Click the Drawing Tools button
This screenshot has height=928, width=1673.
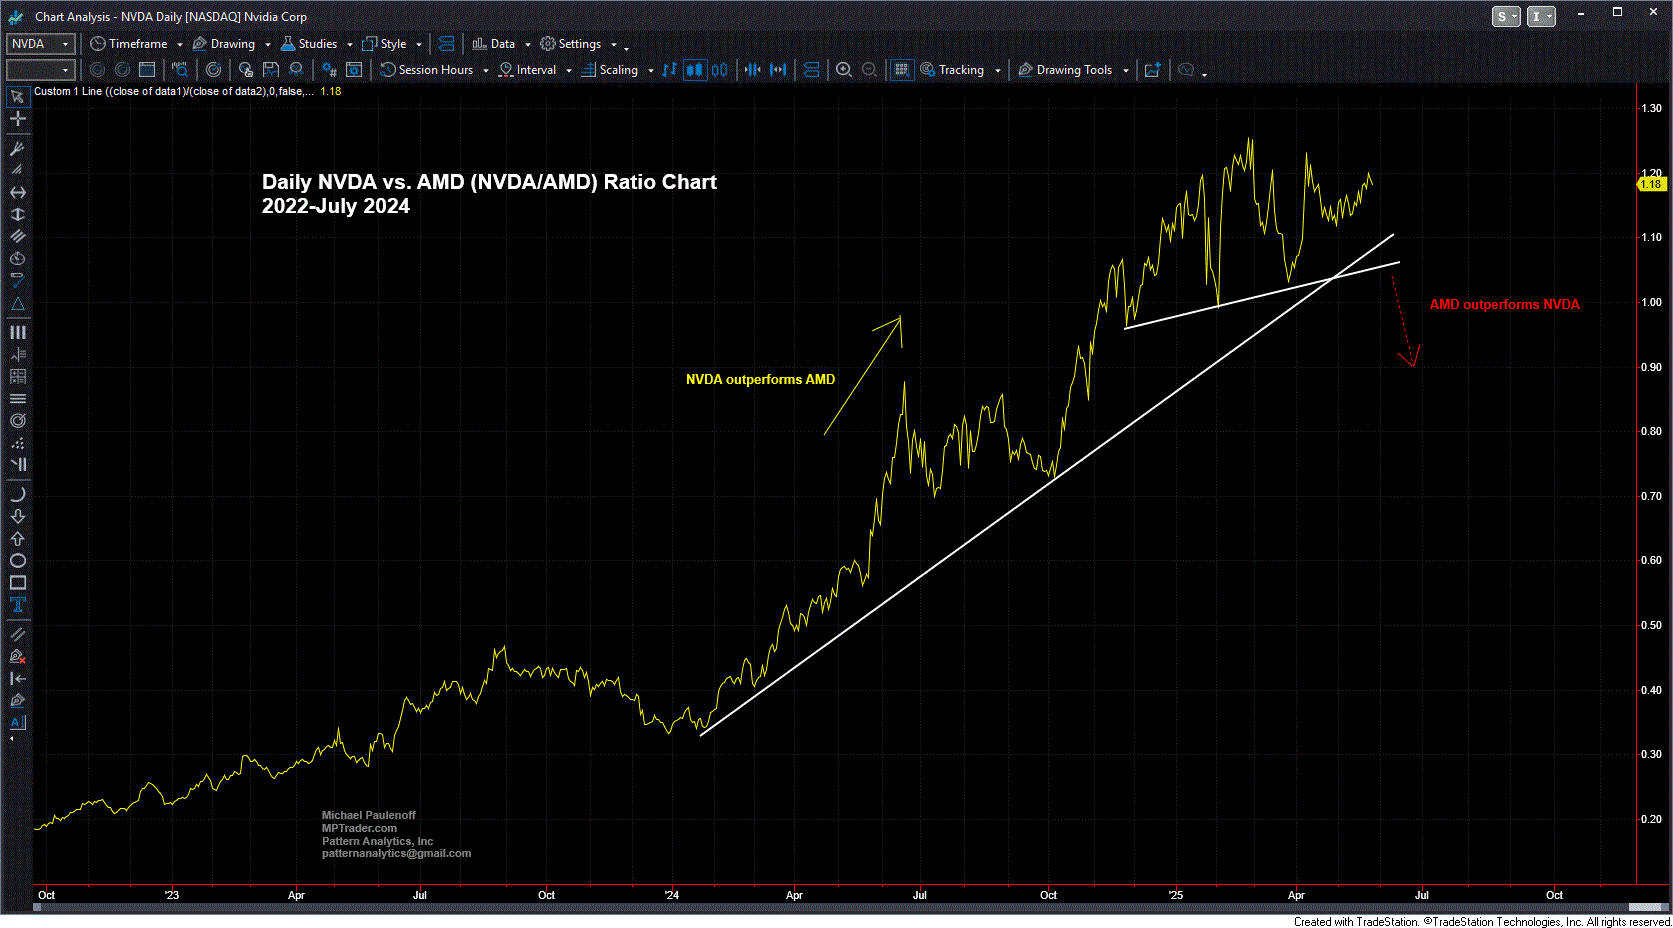(1065, 70)
